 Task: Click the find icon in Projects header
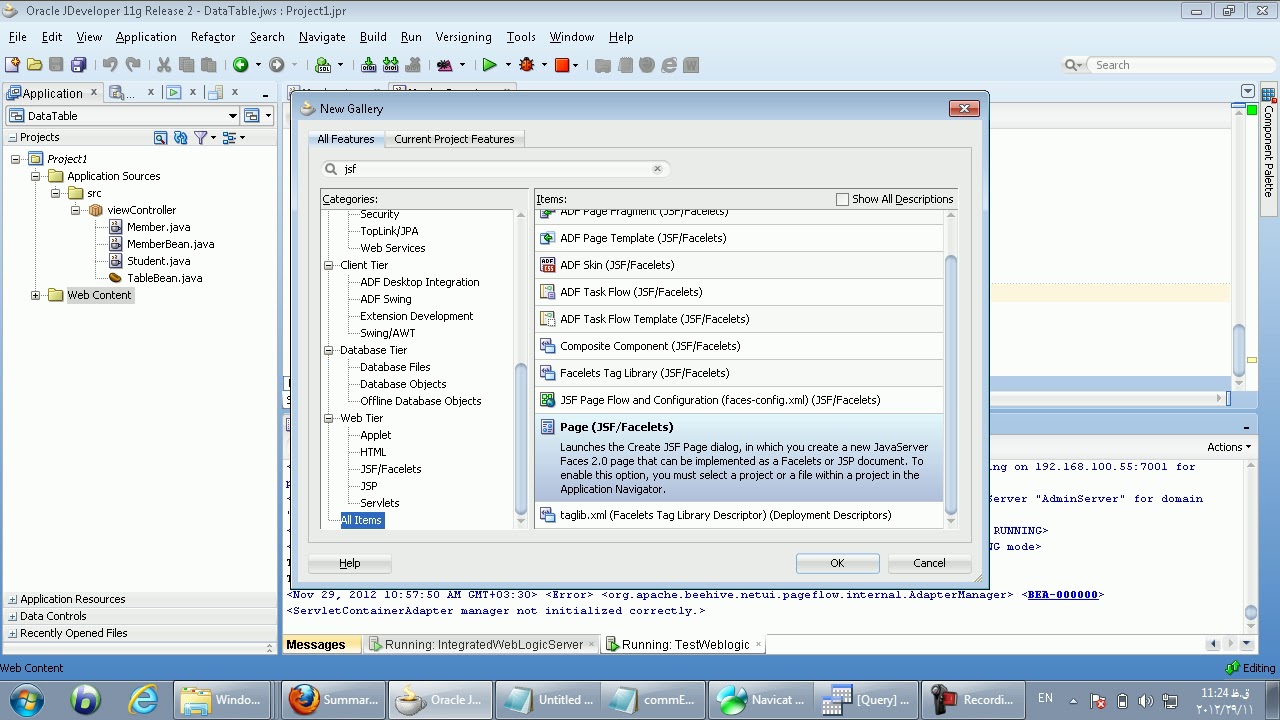tap(160, 137)
